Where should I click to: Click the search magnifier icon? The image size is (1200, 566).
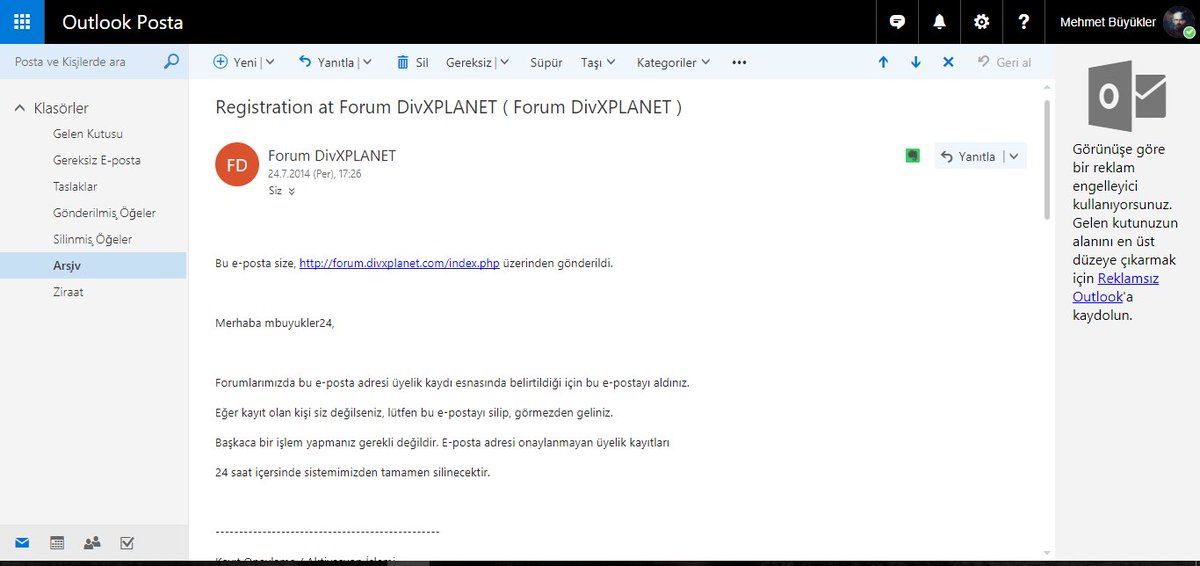pyautogui.click(x=171, y=62)
